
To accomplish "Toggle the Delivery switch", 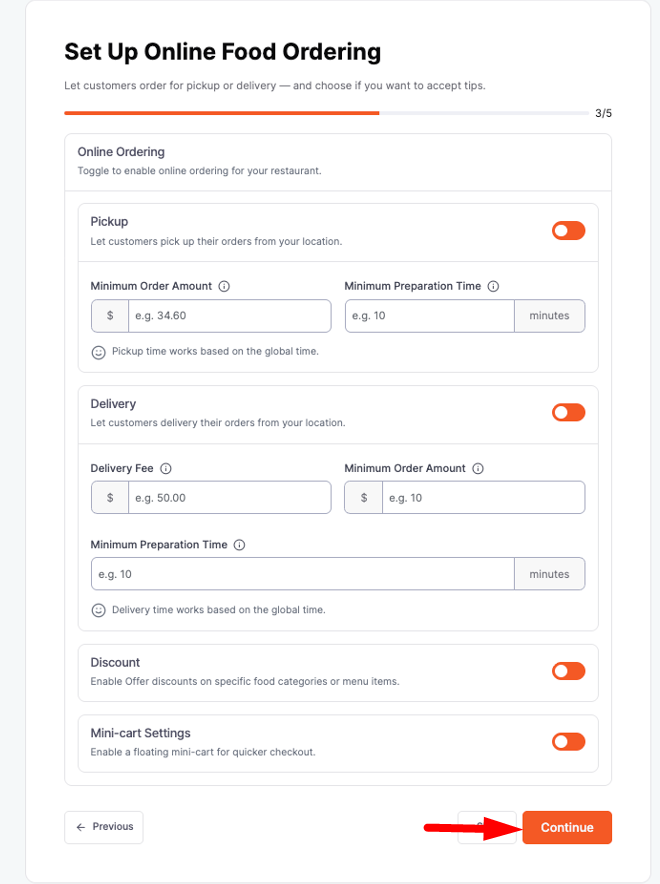I will coord(568,412).
